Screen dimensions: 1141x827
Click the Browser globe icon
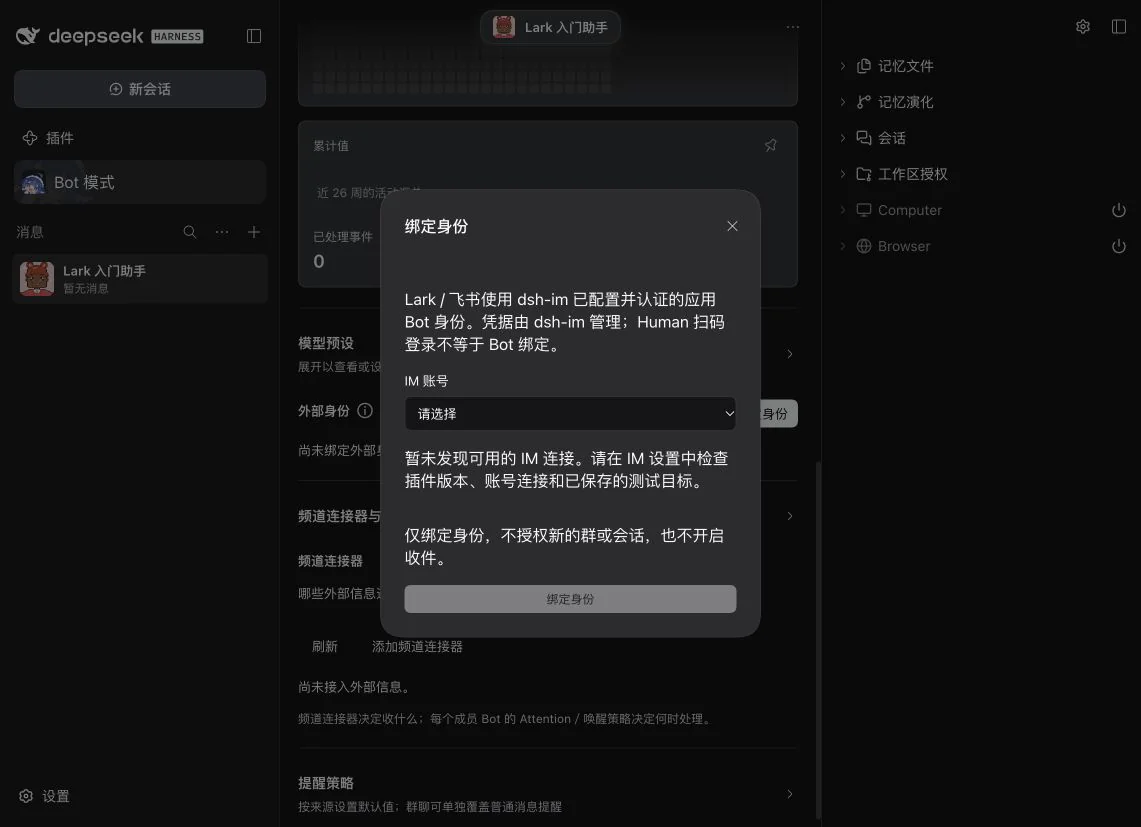click(864, 246)
